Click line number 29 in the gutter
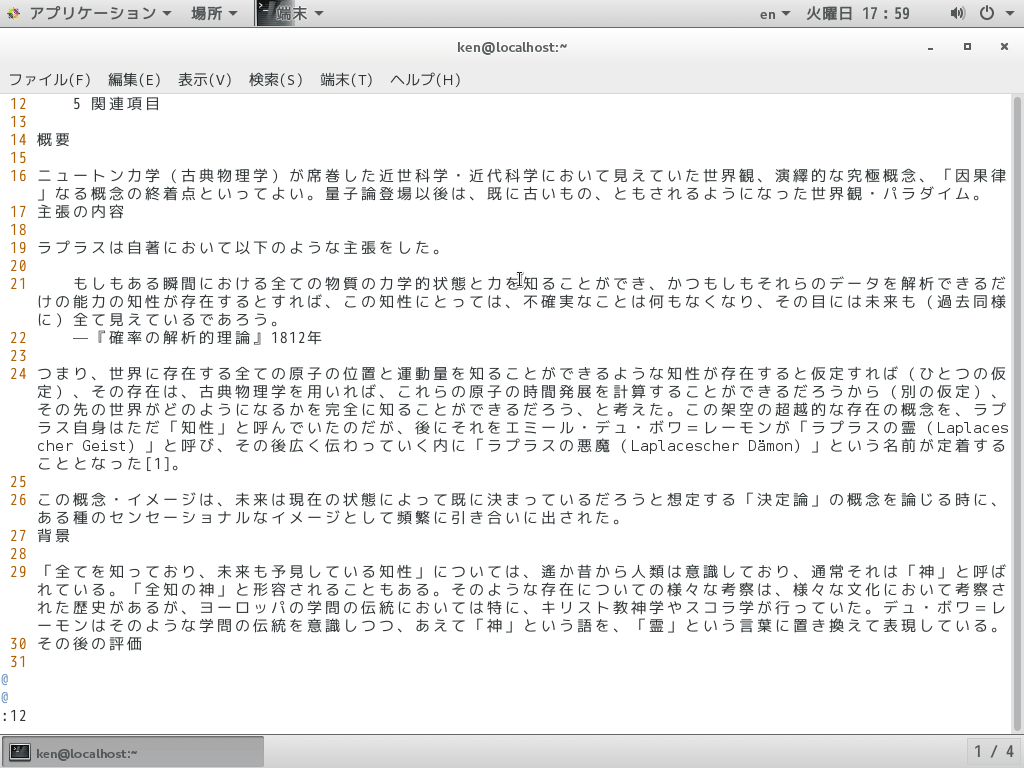Image resolution: width=1024 pixels, height=768 pixels. click(18, 572)
